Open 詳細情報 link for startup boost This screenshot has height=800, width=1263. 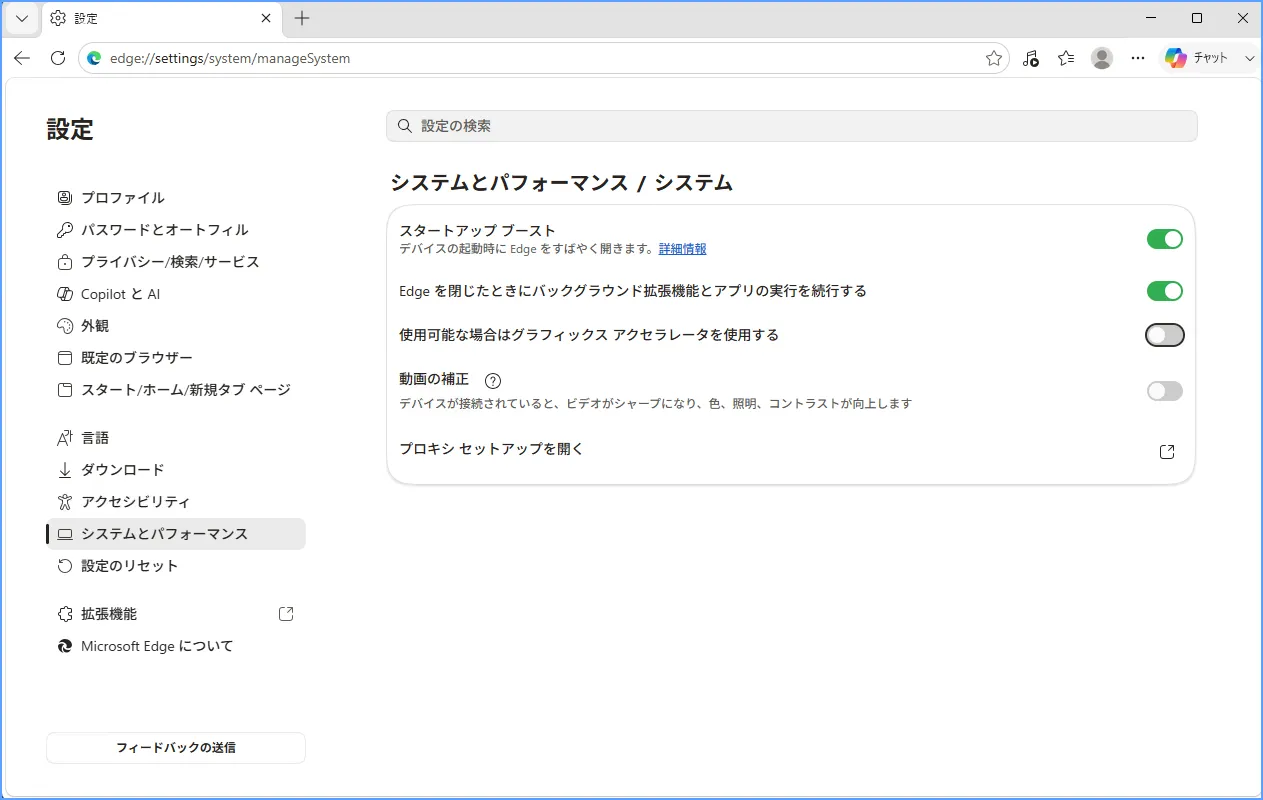[x=683, y=249]
